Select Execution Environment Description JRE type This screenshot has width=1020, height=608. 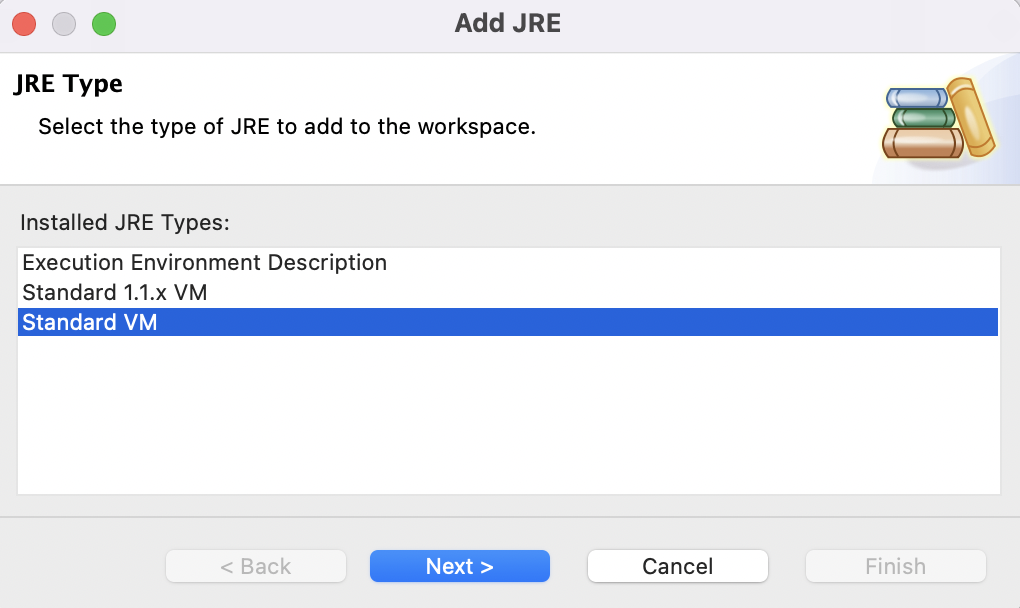[204, 263]
